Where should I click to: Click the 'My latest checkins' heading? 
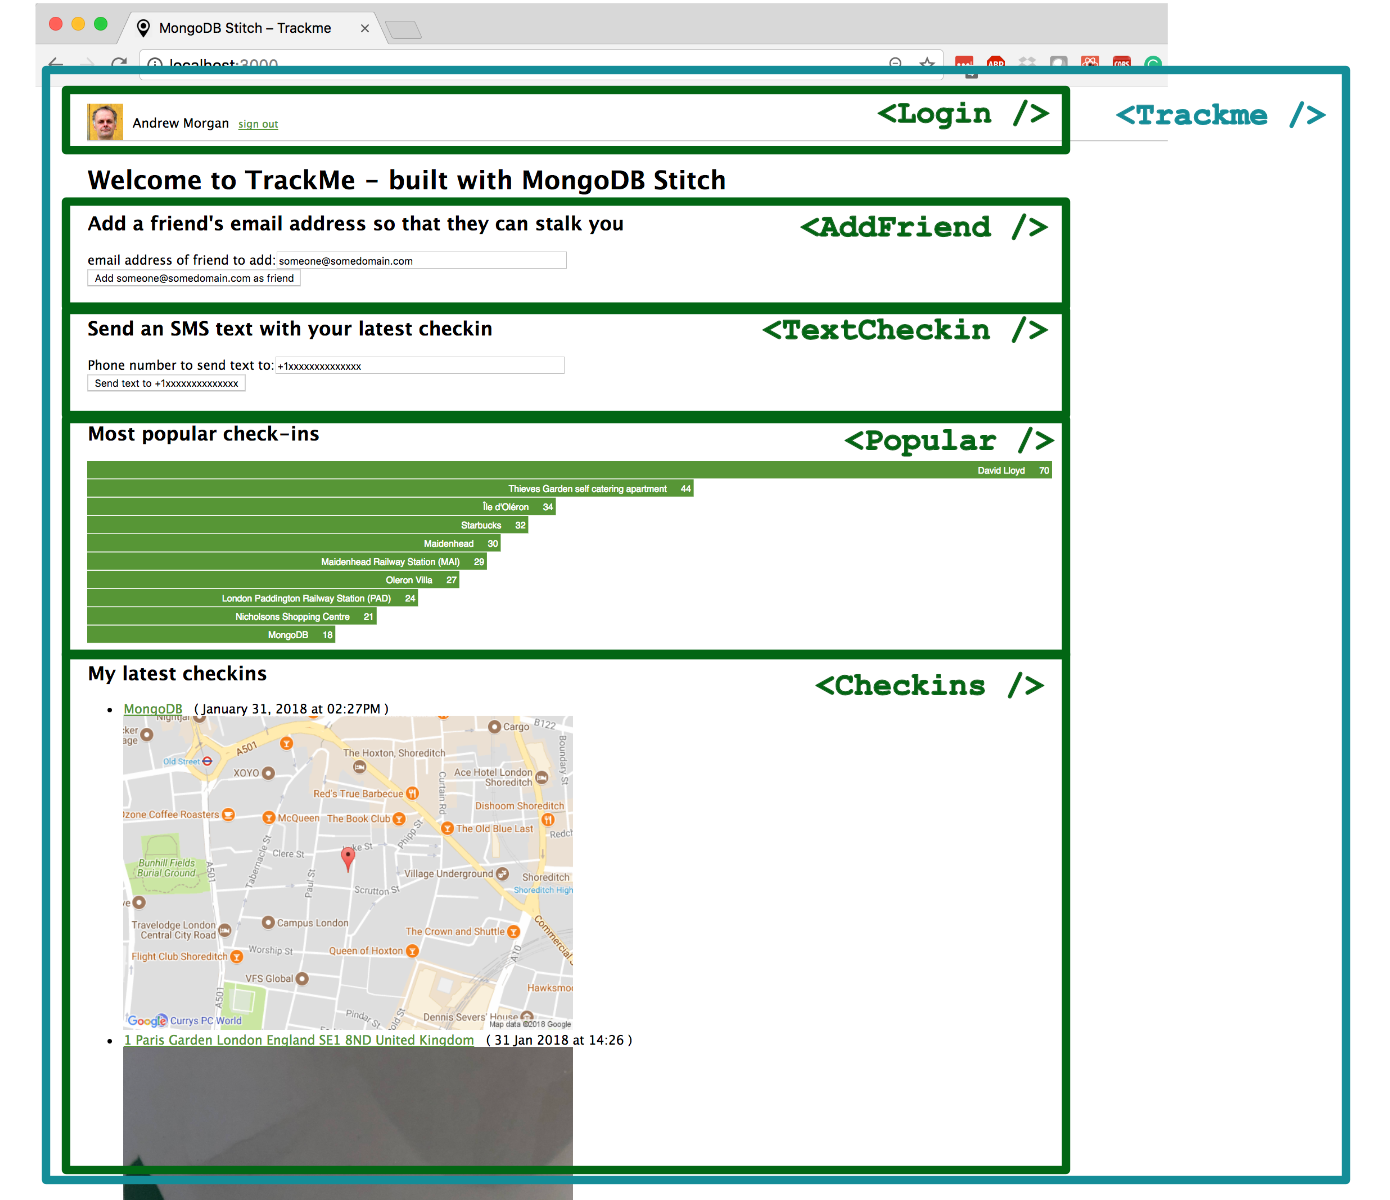click(178, 674)
